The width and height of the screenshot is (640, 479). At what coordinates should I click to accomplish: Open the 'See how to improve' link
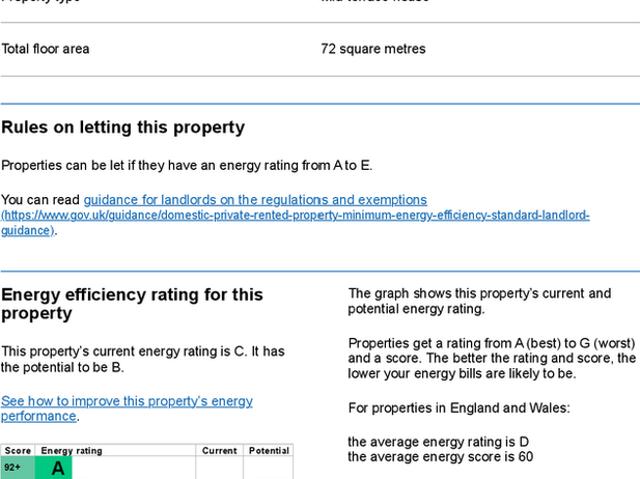tap(127, 401)
